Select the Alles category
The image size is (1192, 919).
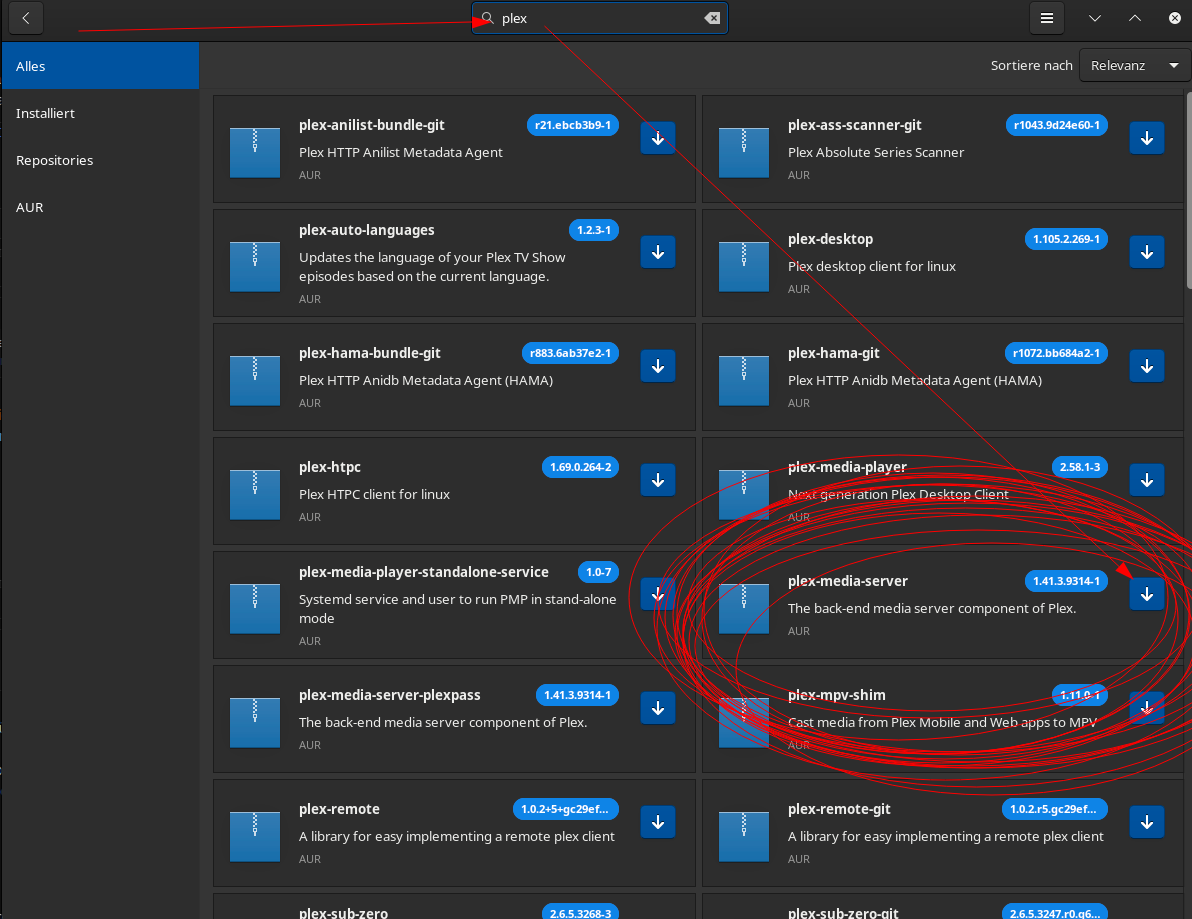click(100, 66)
